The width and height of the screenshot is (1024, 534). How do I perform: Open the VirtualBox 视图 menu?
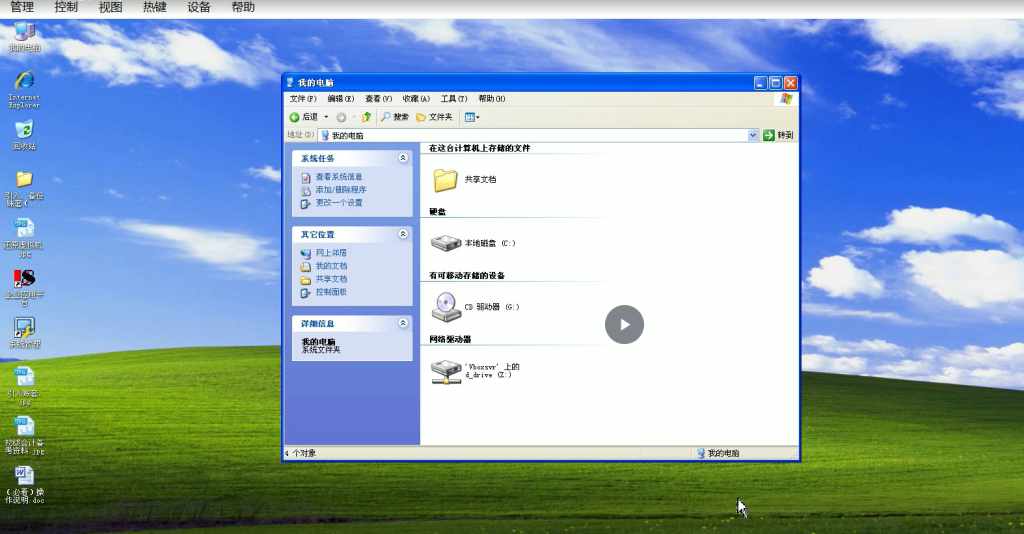click(x=110, y=7)
